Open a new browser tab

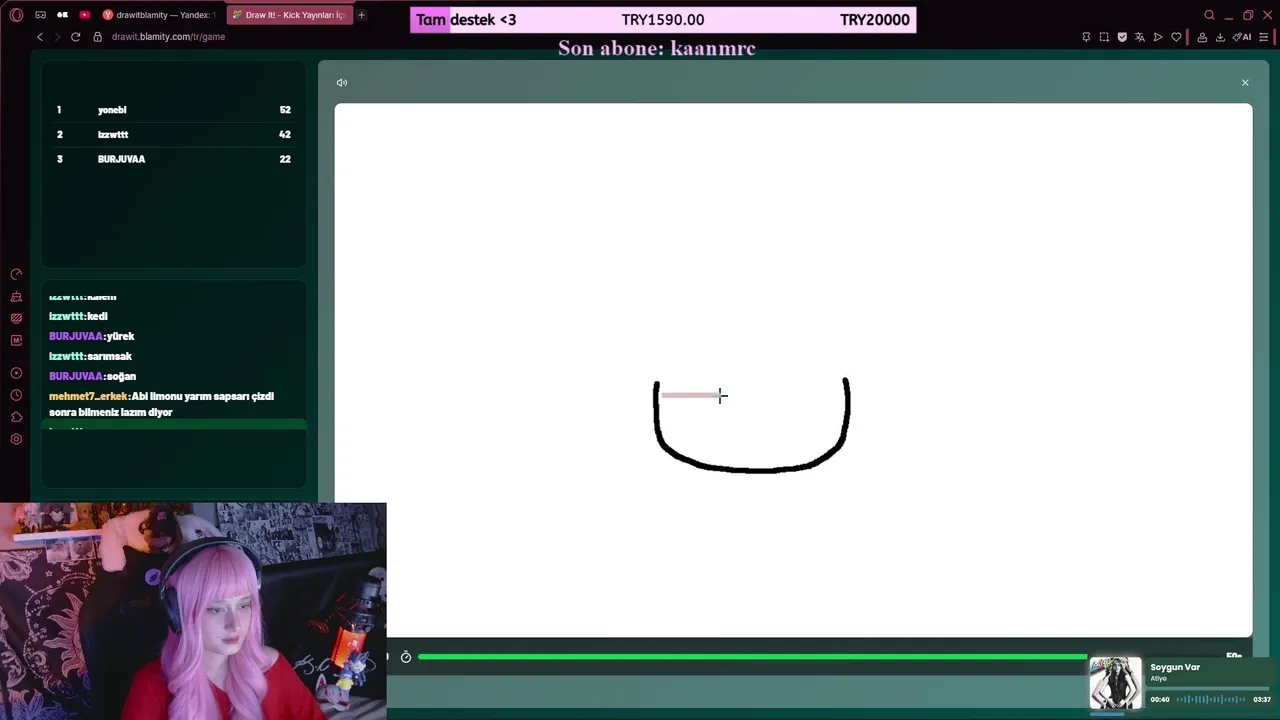tap(361, 15)
